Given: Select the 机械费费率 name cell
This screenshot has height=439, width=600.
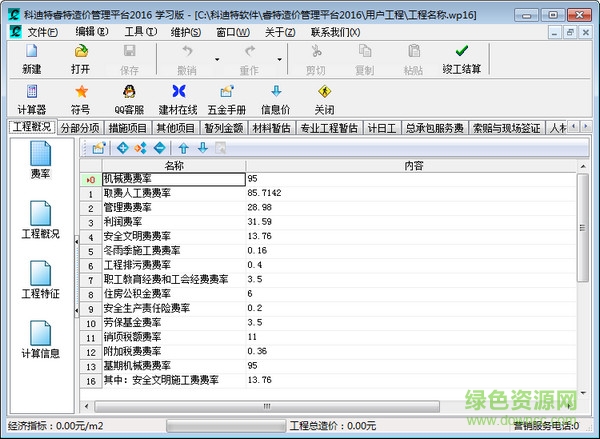Looking at the screenshot, I should (x=174, y=179).
